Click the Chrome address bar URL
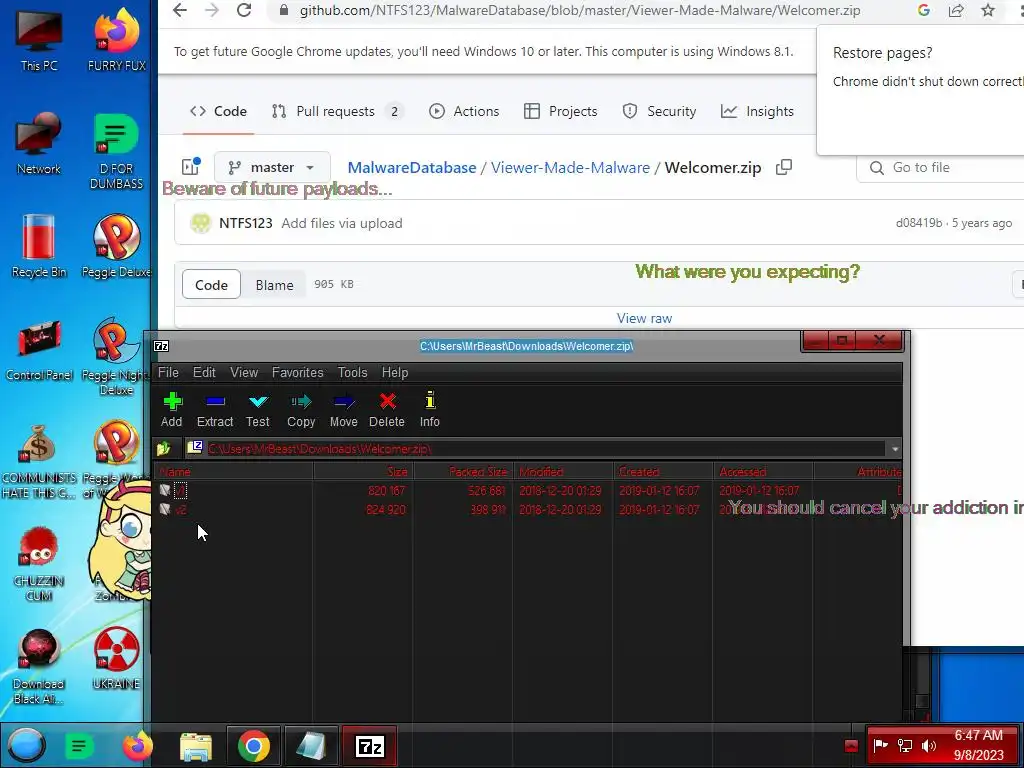This screenshot has width=1024, height=768. [x=579, y=10]
